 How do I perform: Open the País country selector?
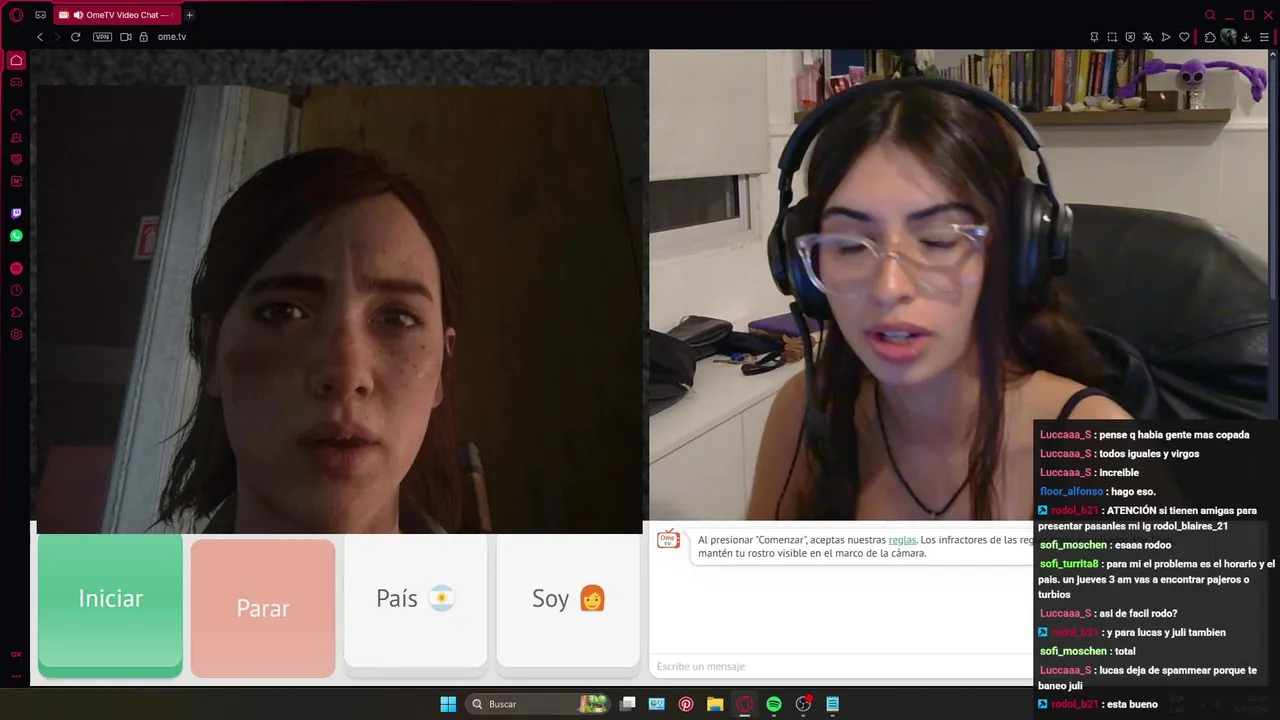(x=415, y=600)
